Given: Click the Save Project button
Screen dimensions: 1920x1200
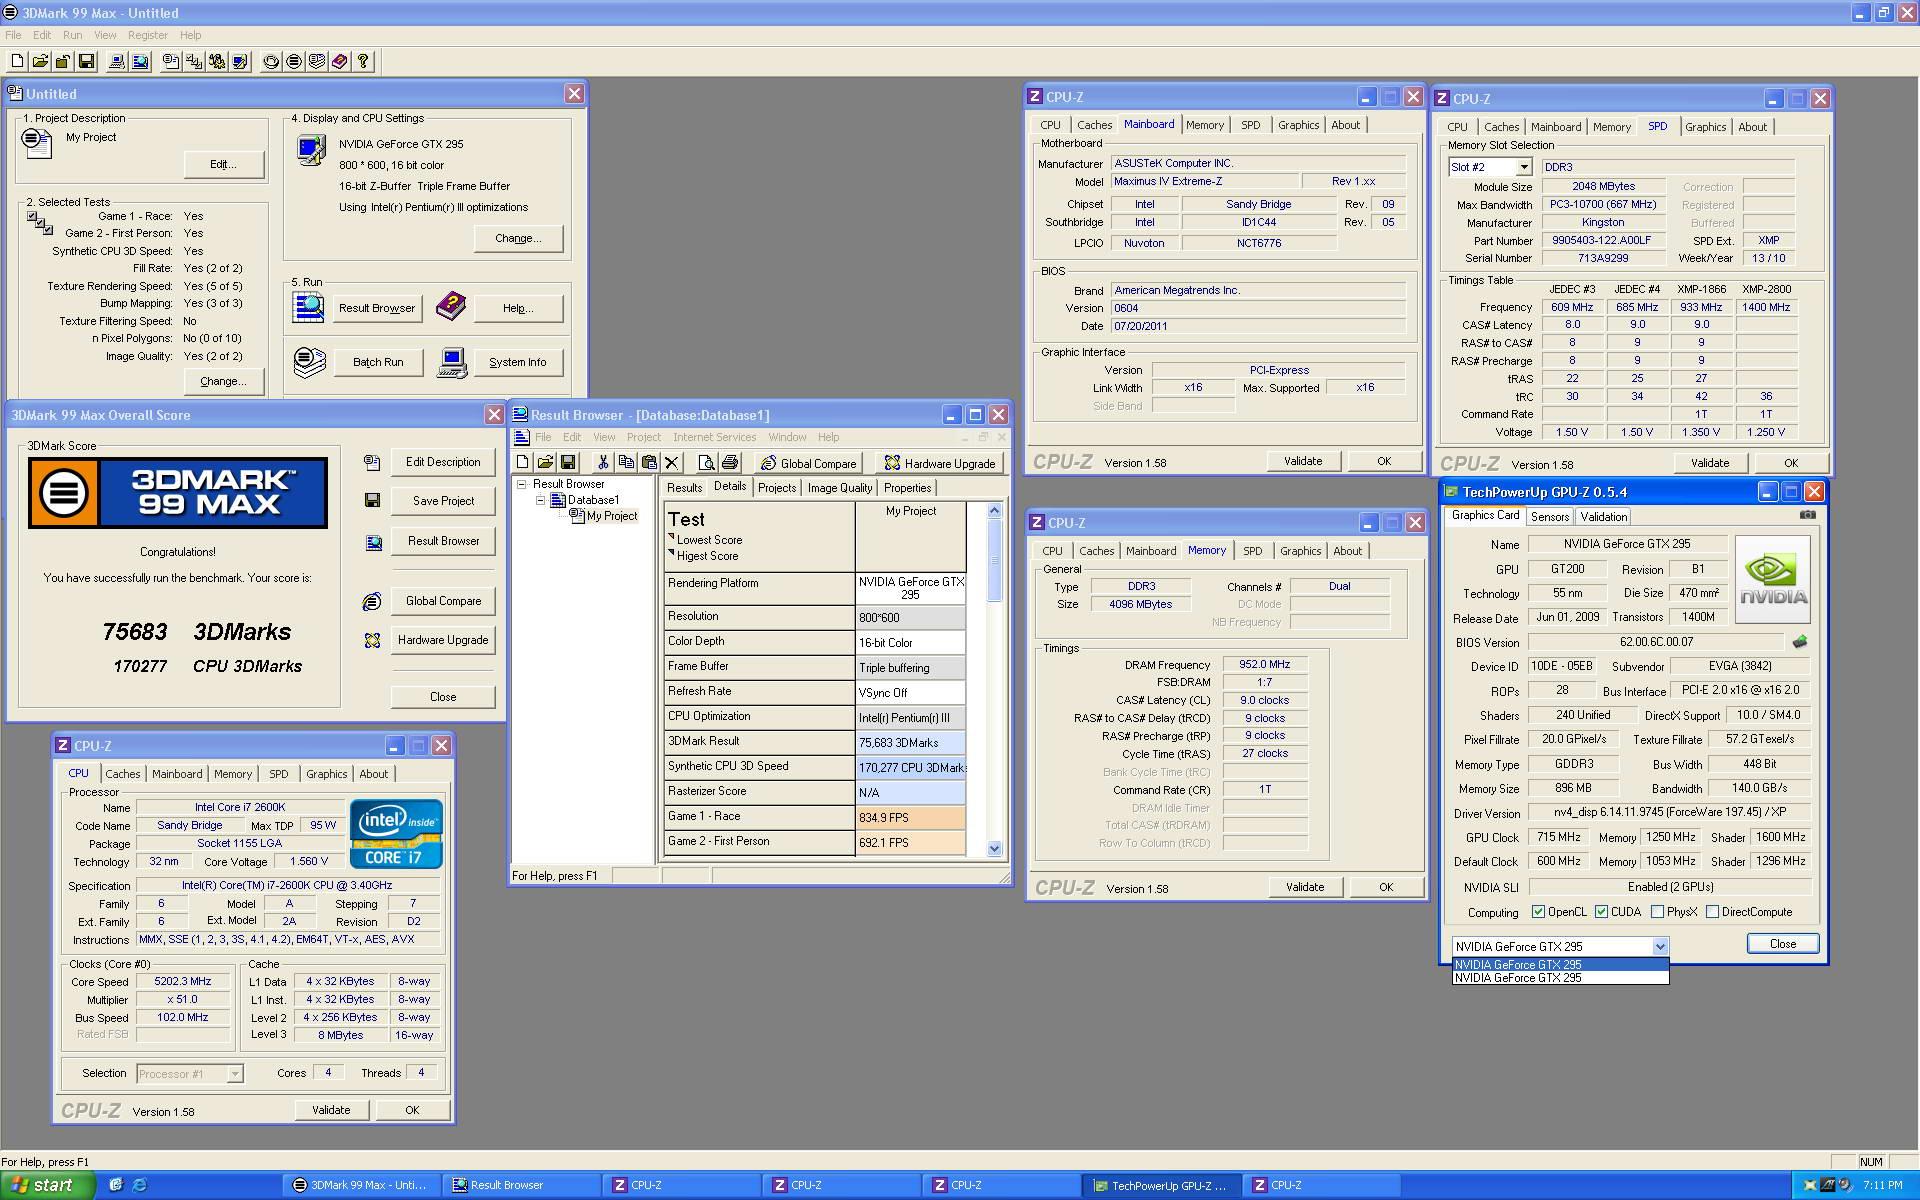Looking at the screenshot, I should click(x=443, y=501).
